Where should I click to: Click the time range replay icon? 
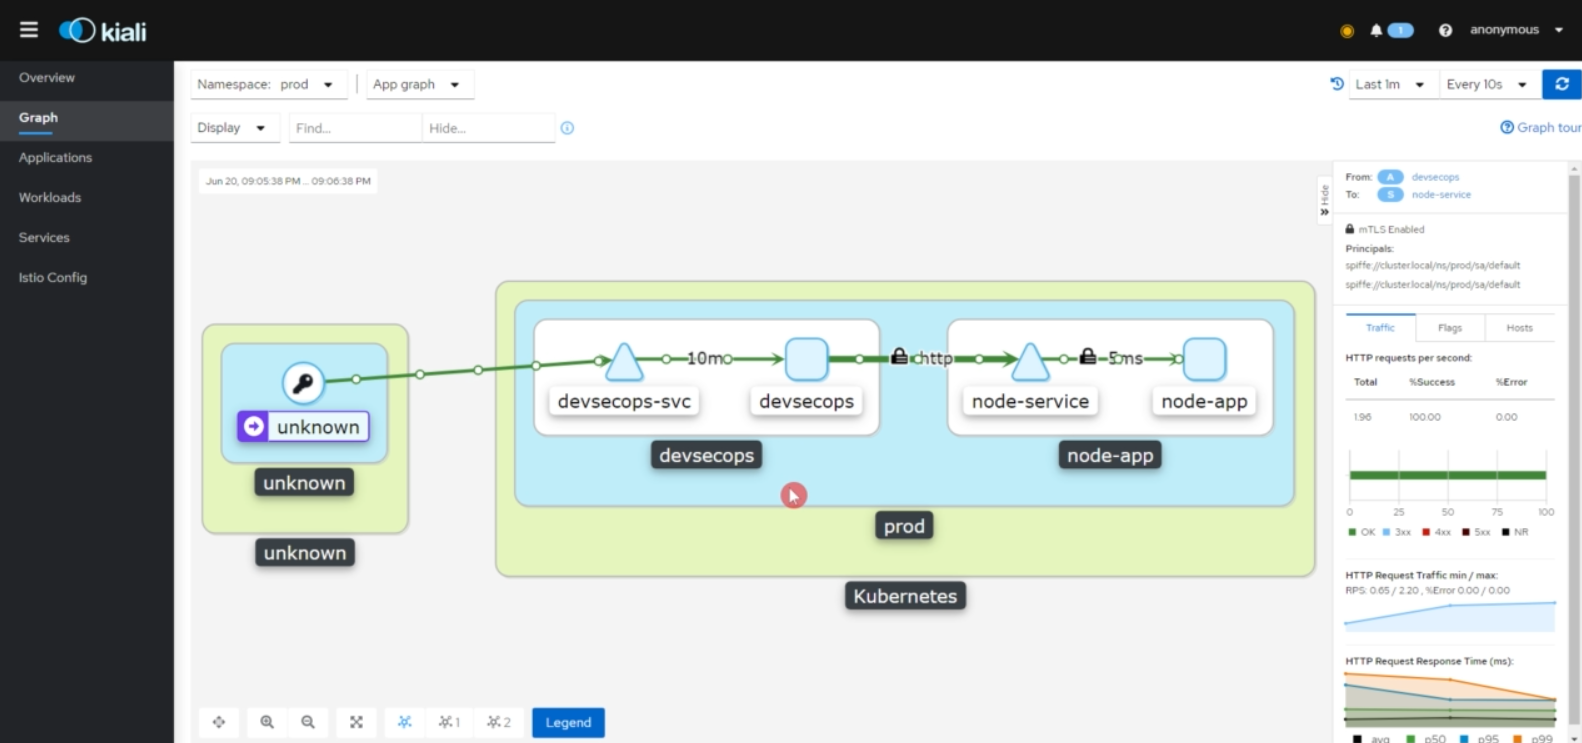click(x=1337, y=84)
